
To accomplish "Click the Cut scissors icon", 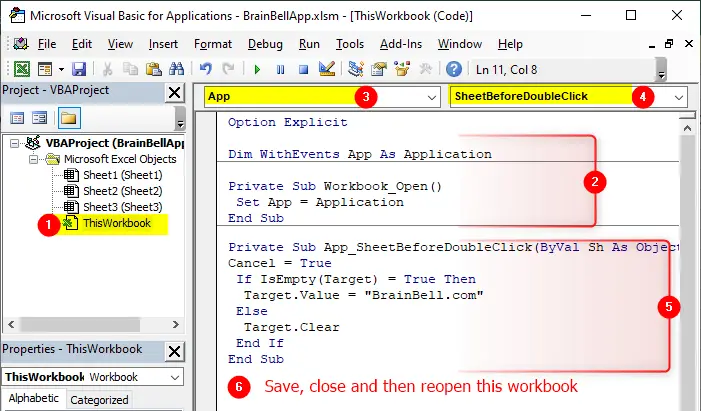I will (x=107, y=69).
